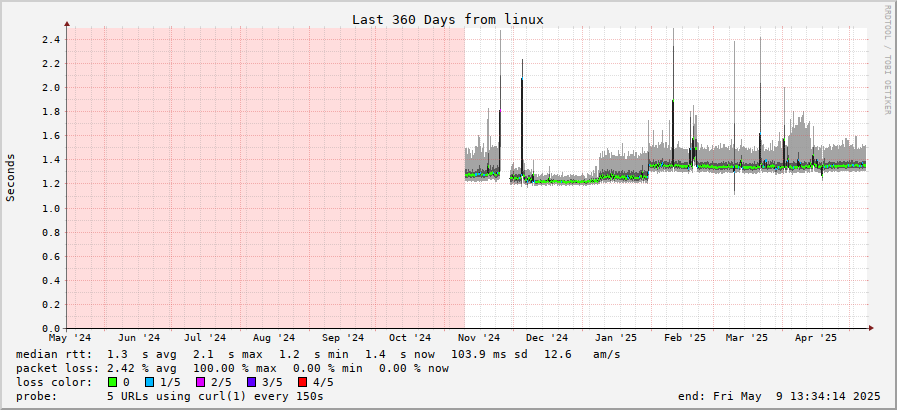Click the y-axis arrowhead at top of graph
897x410 pixels.
[67, 24]
